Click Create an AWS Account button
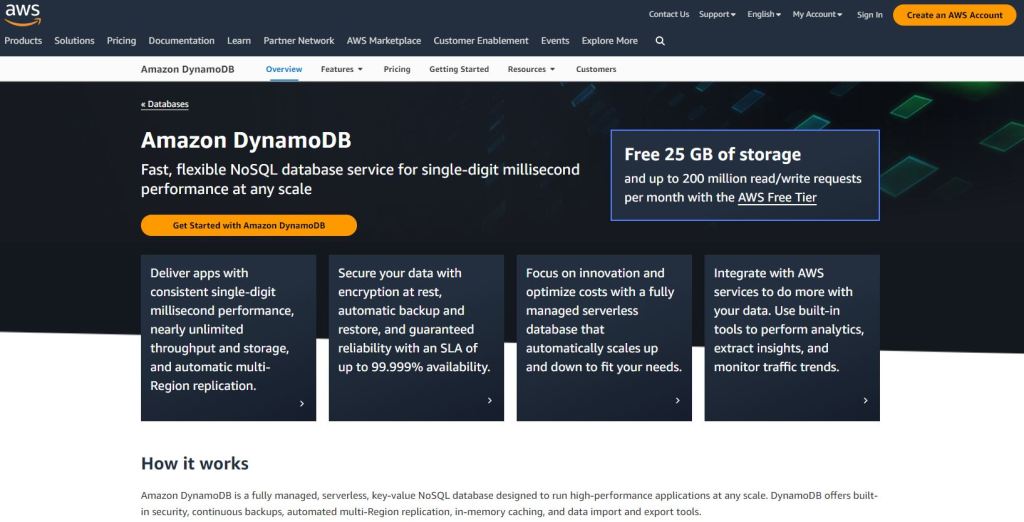1024x522 pixels. tap(954, 15)
